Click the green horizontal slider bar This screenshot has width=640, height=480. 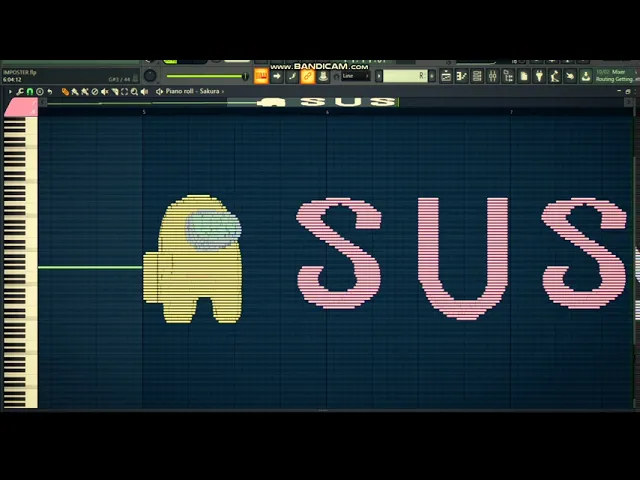click(207, 76)
